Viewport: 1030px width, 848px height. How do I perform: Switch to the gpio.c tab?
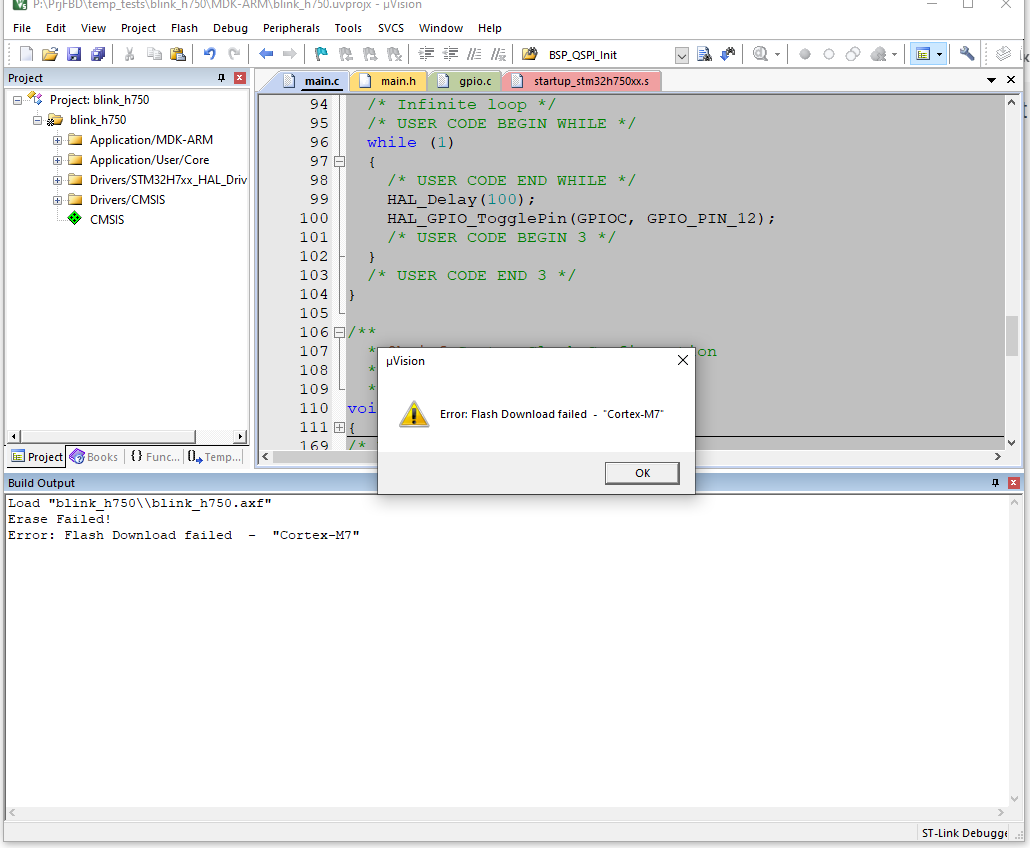[x=475, y=80]
